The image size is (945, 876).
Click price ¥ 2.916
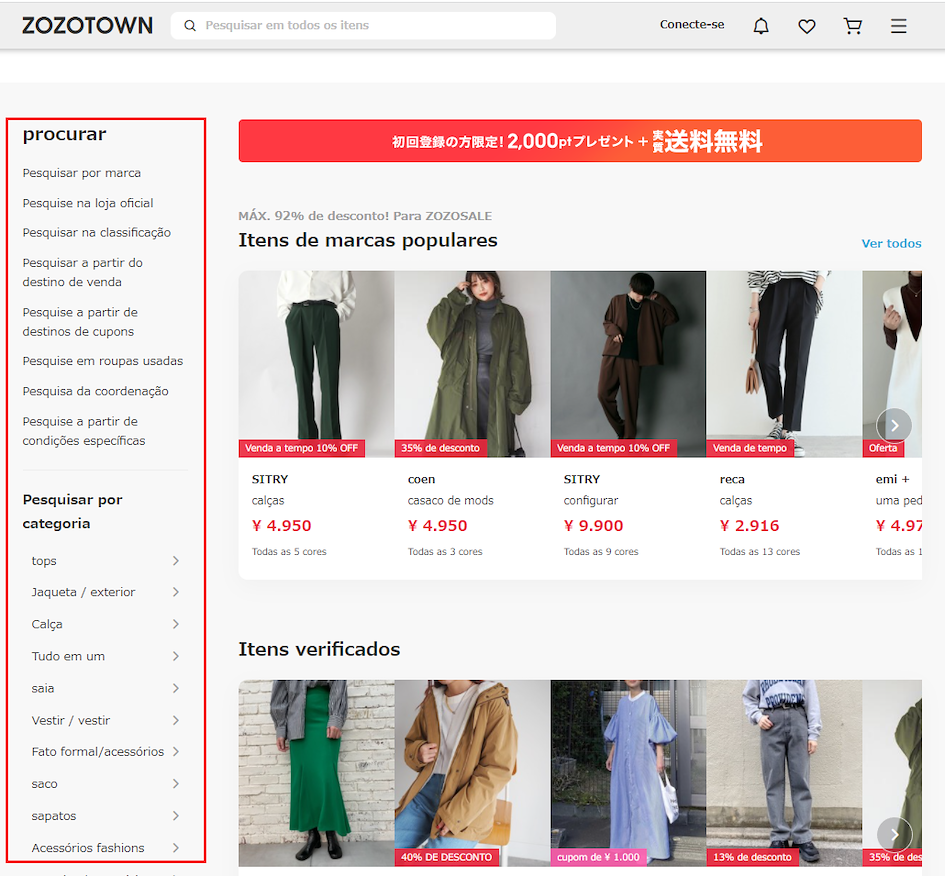click(749, 526)
